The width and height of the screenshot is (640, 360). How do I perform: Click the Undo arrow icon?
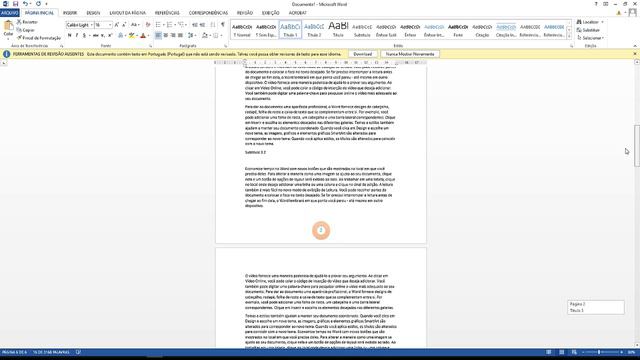(25, 4)
